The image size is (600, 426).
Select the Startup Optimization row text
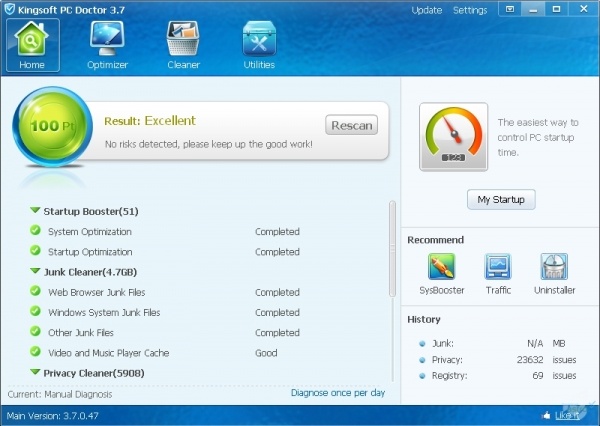(90, 252)
